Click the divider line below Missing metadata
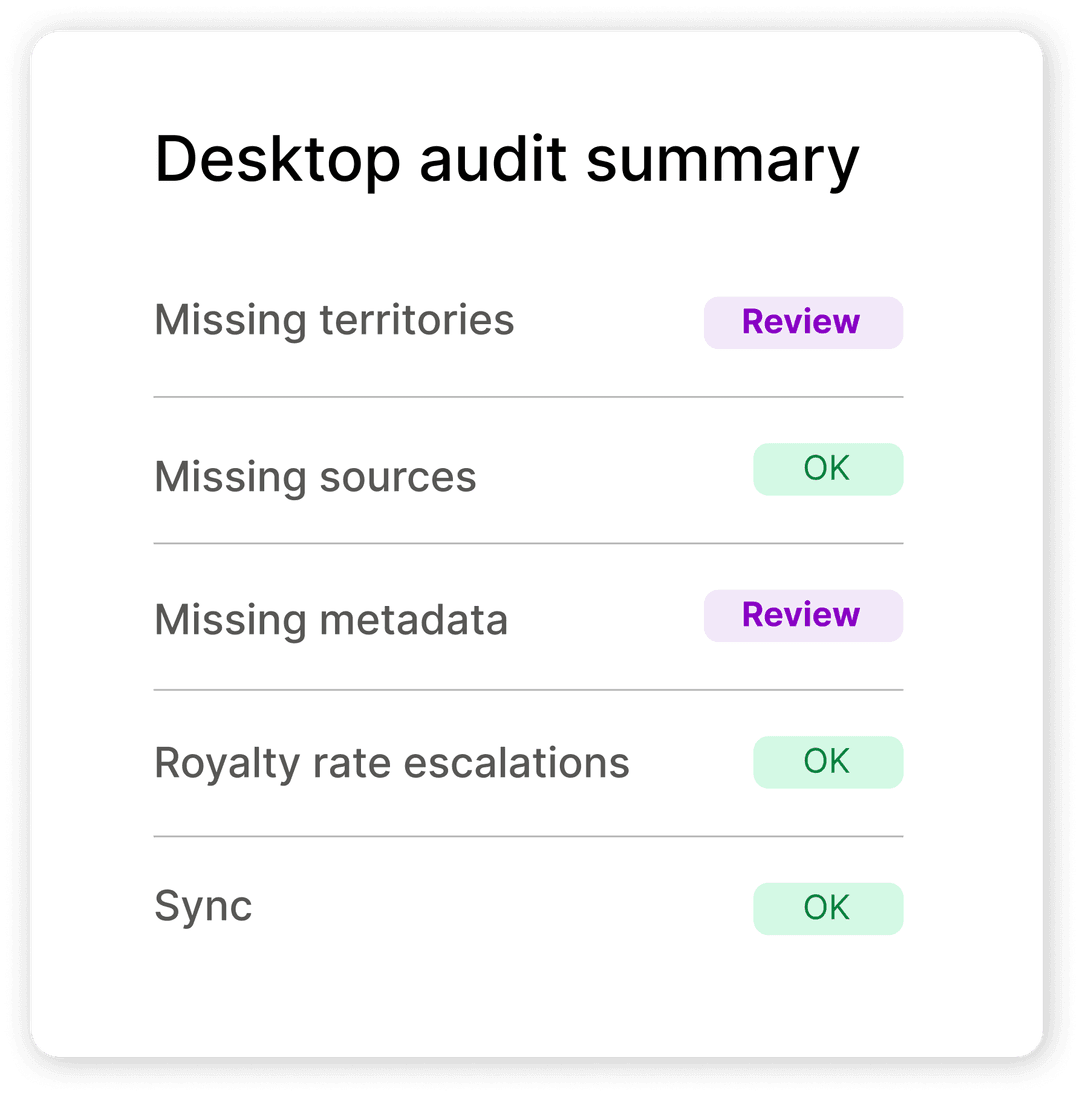This screenshot has width=1080, height=1094. pos(528,690)
